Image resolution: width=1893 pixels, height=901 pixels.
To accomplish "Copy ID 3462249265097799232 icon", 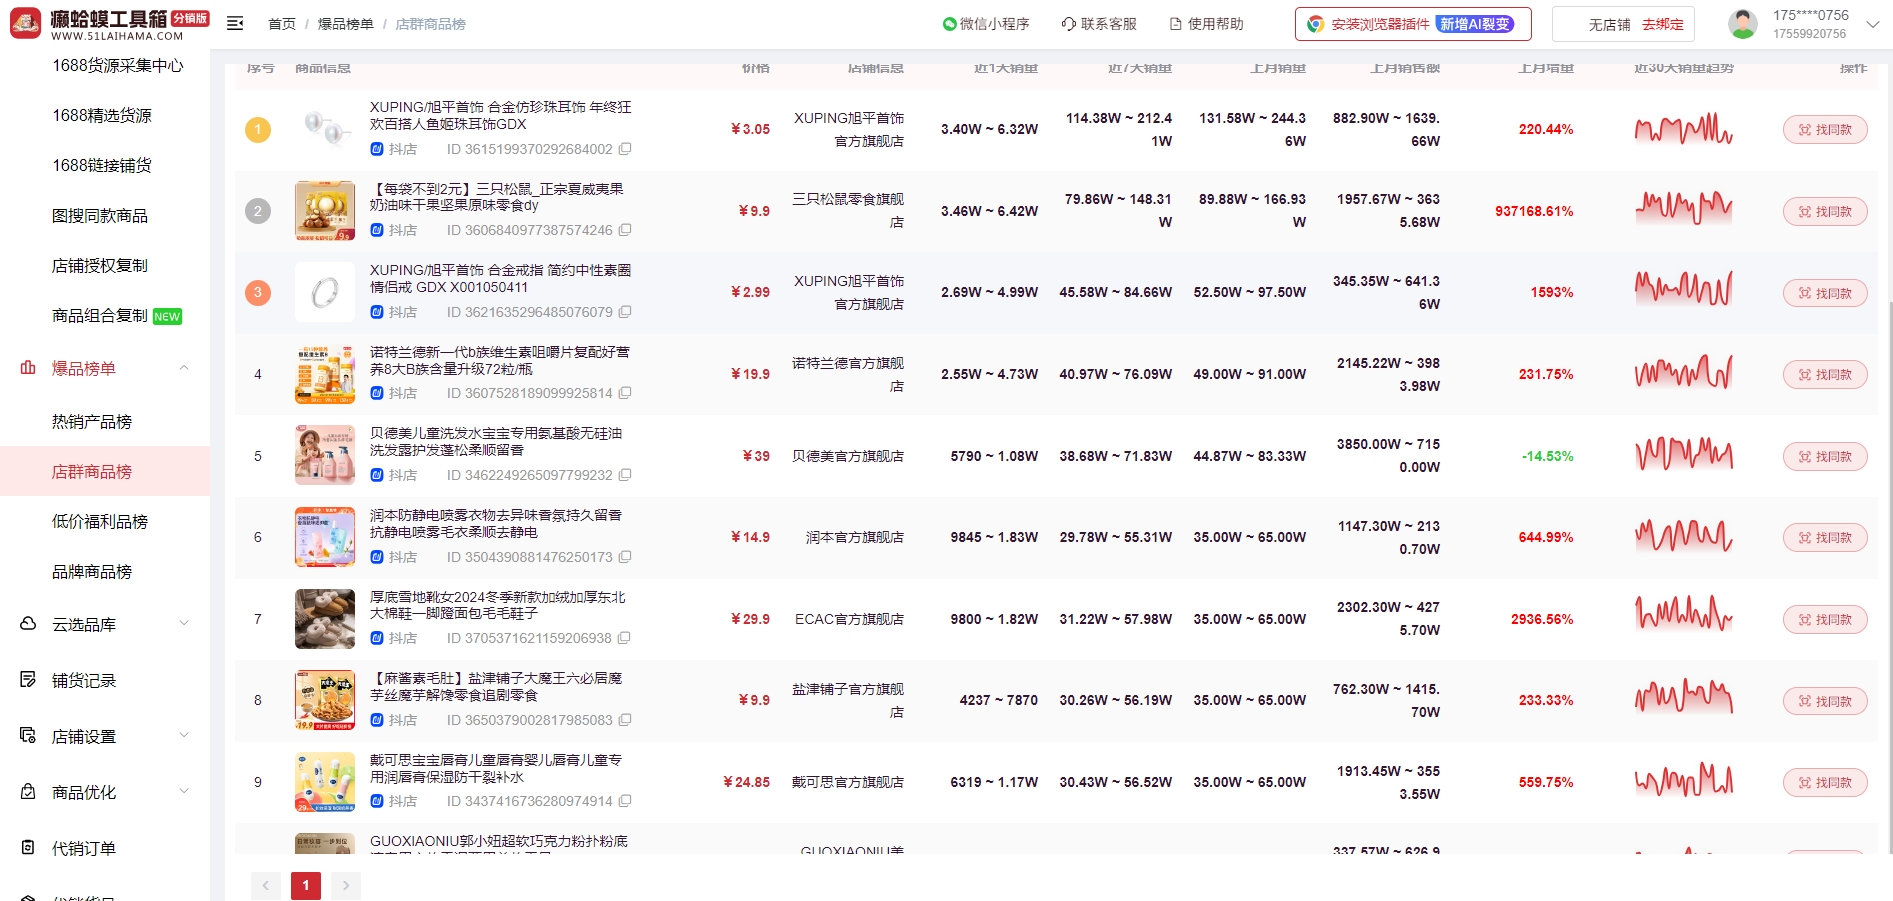I will pyautogui.click(x=625, y=475).
